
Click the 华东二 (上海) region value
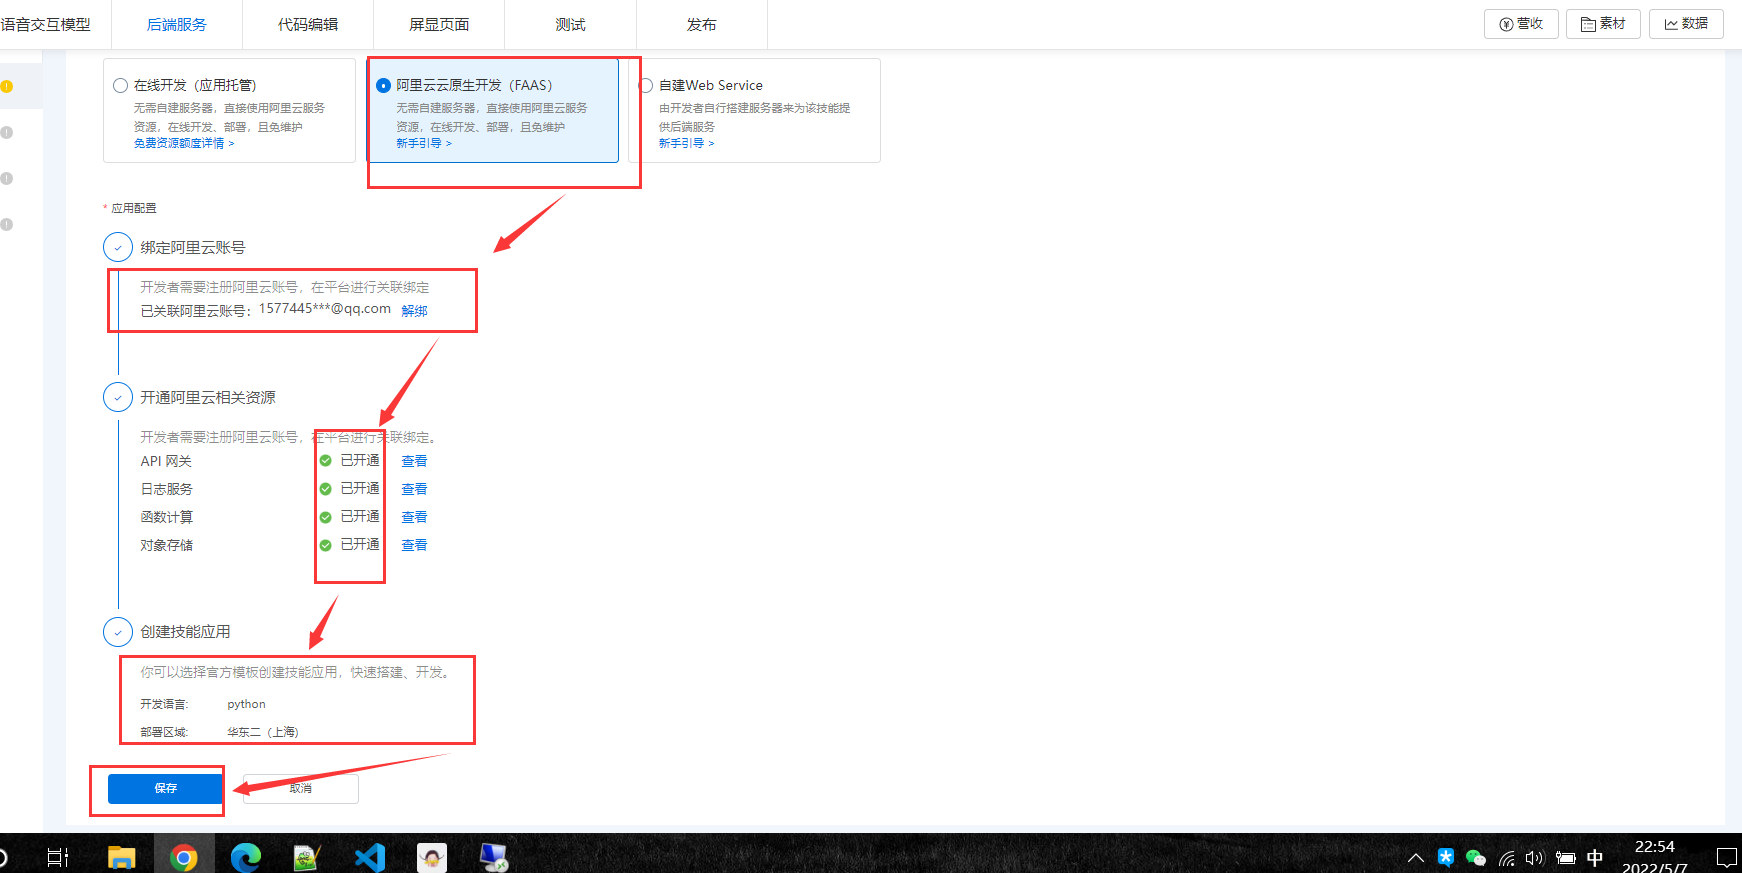(262, 732)
